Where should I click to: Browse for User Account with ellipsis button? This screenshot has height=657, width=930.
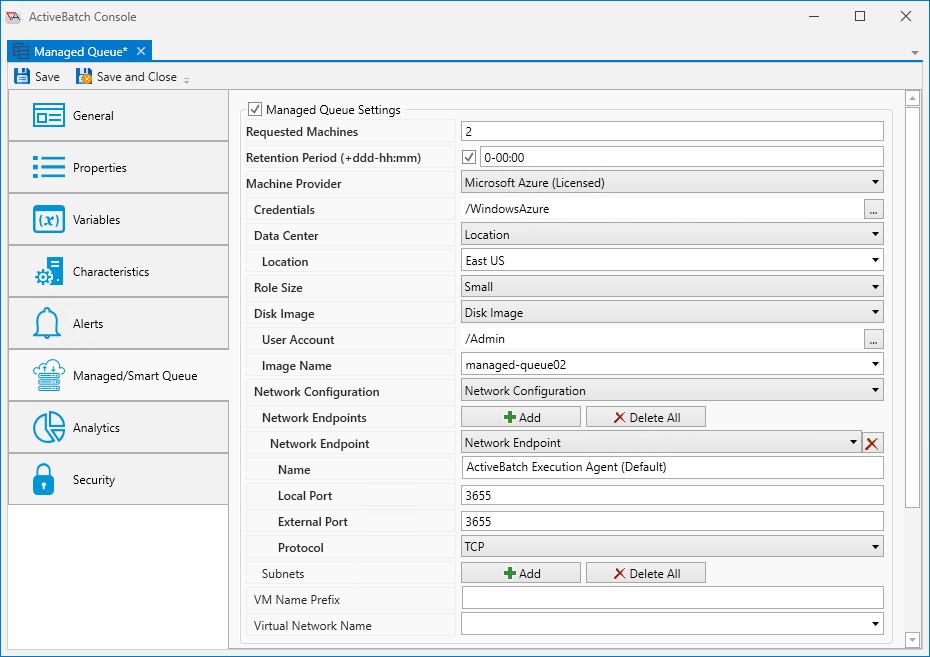click(873, 339)
